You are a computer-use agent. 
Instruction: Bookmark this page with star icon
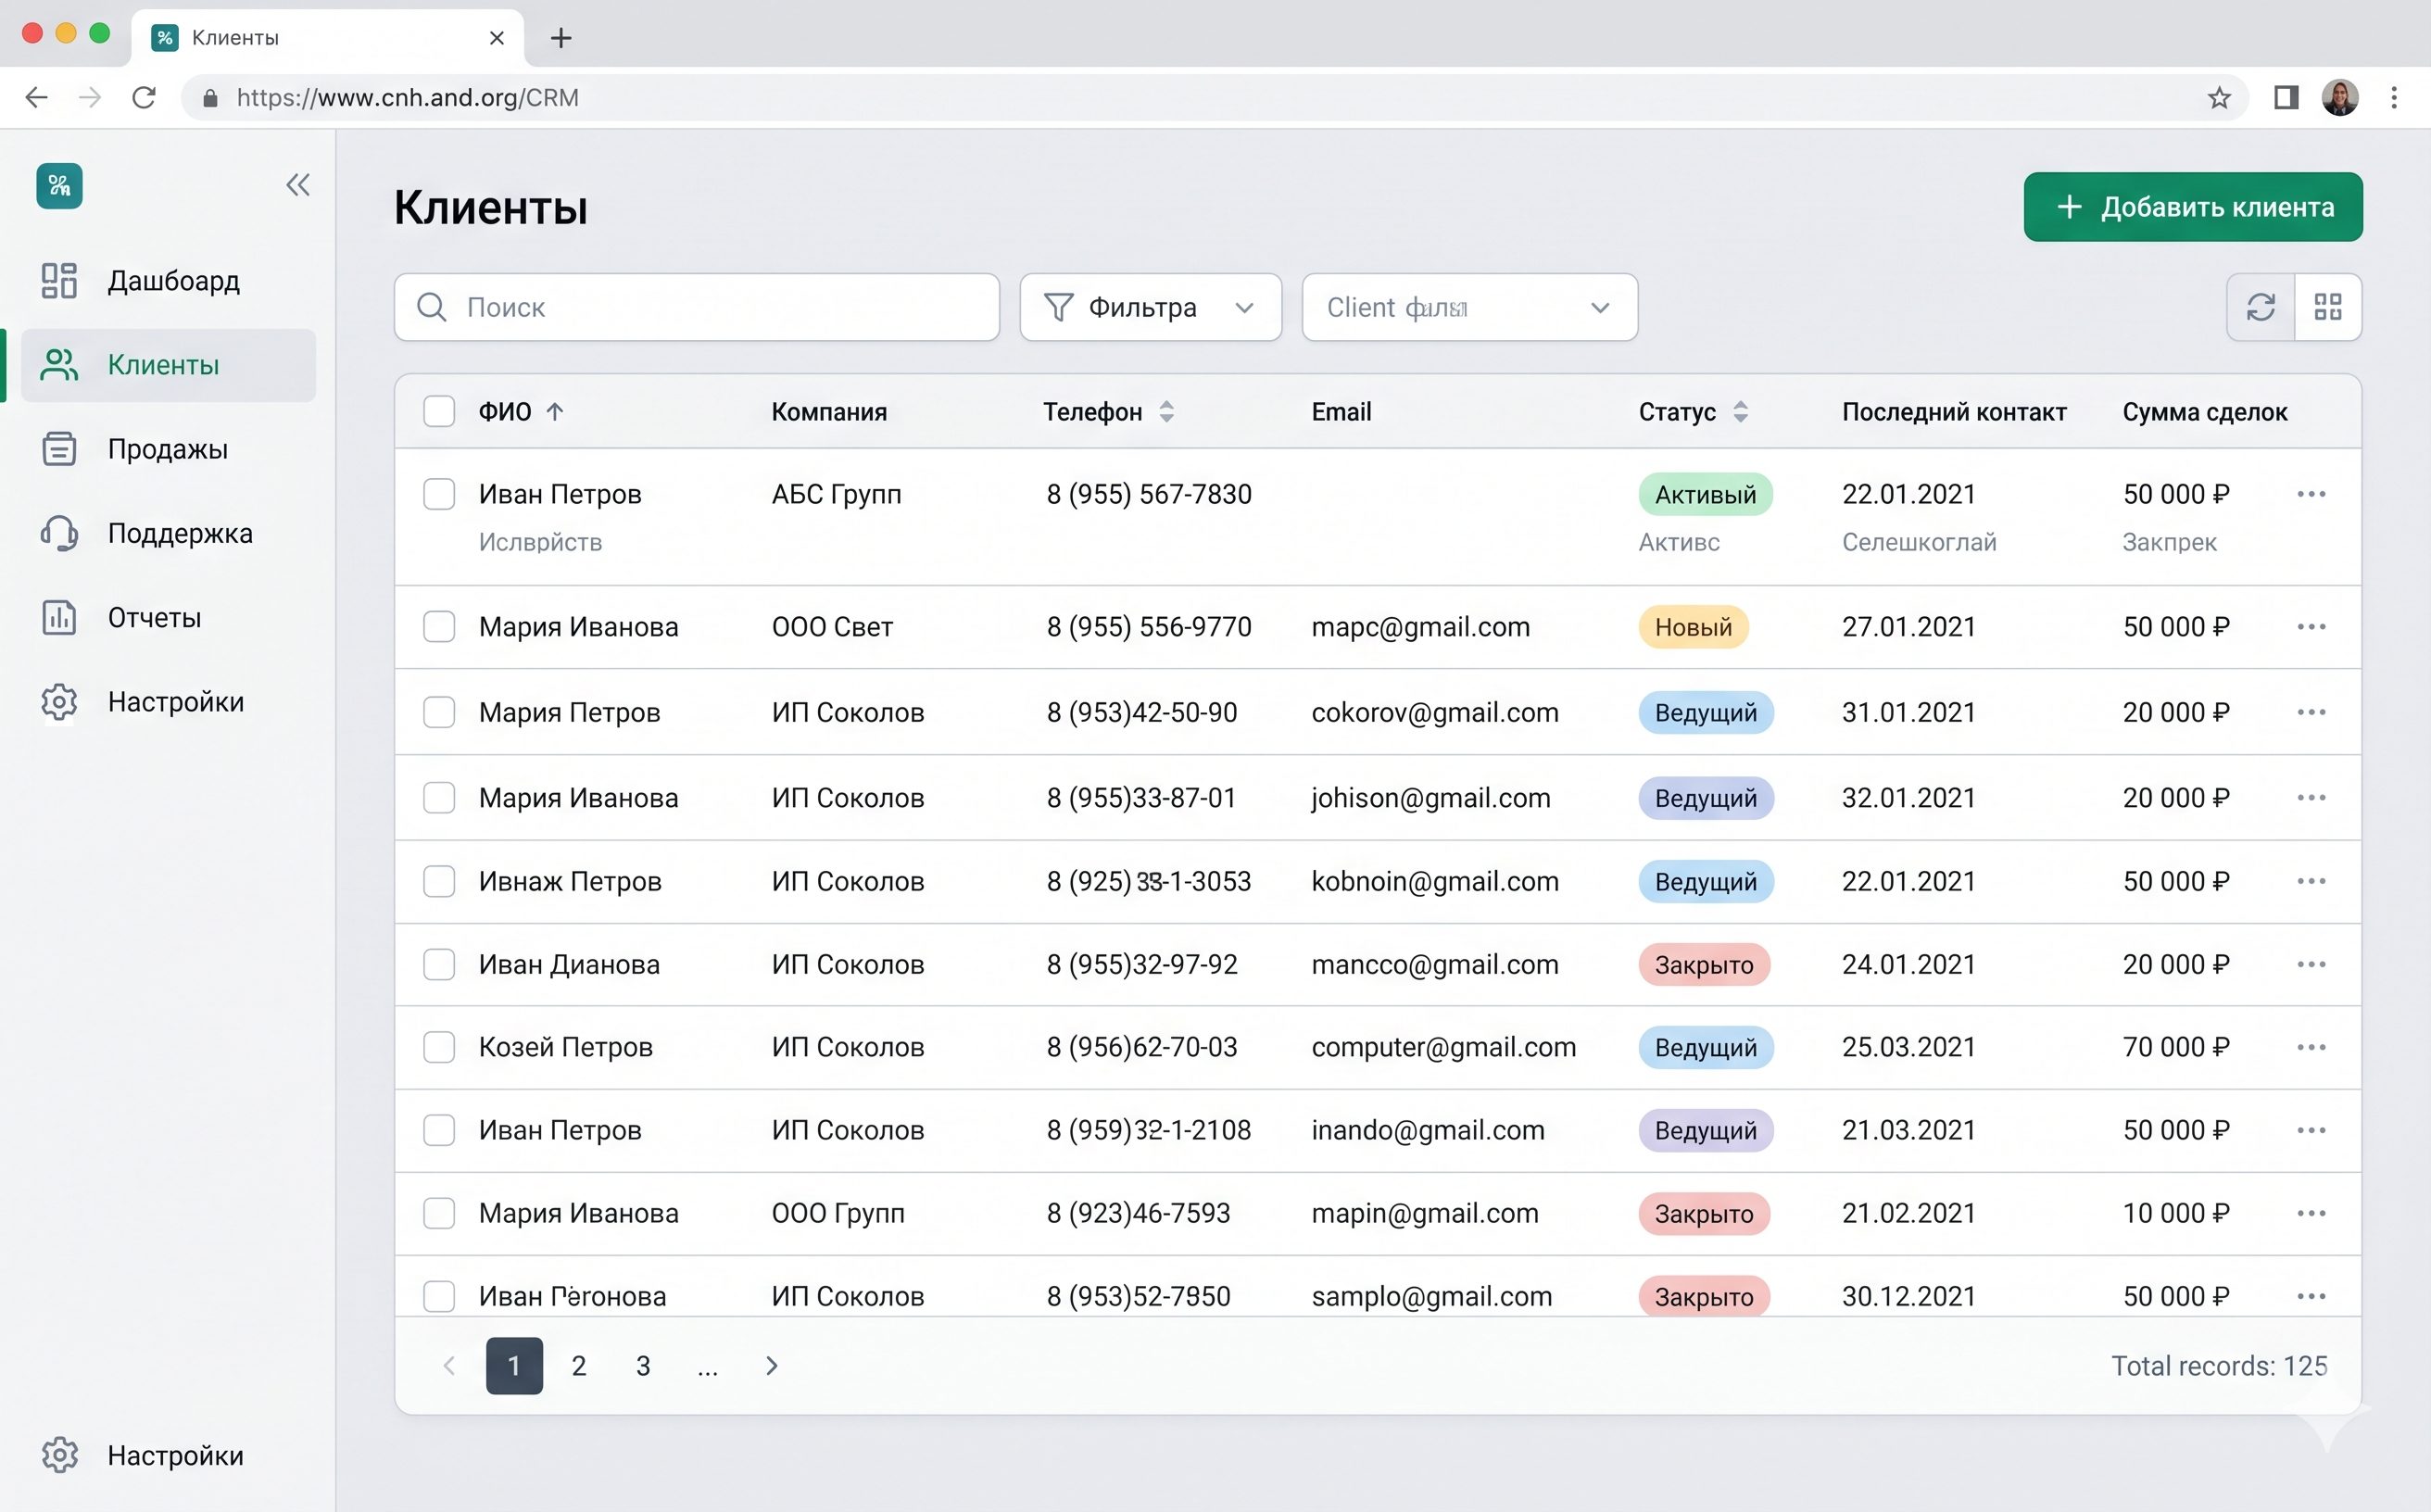pos(2219,98)
